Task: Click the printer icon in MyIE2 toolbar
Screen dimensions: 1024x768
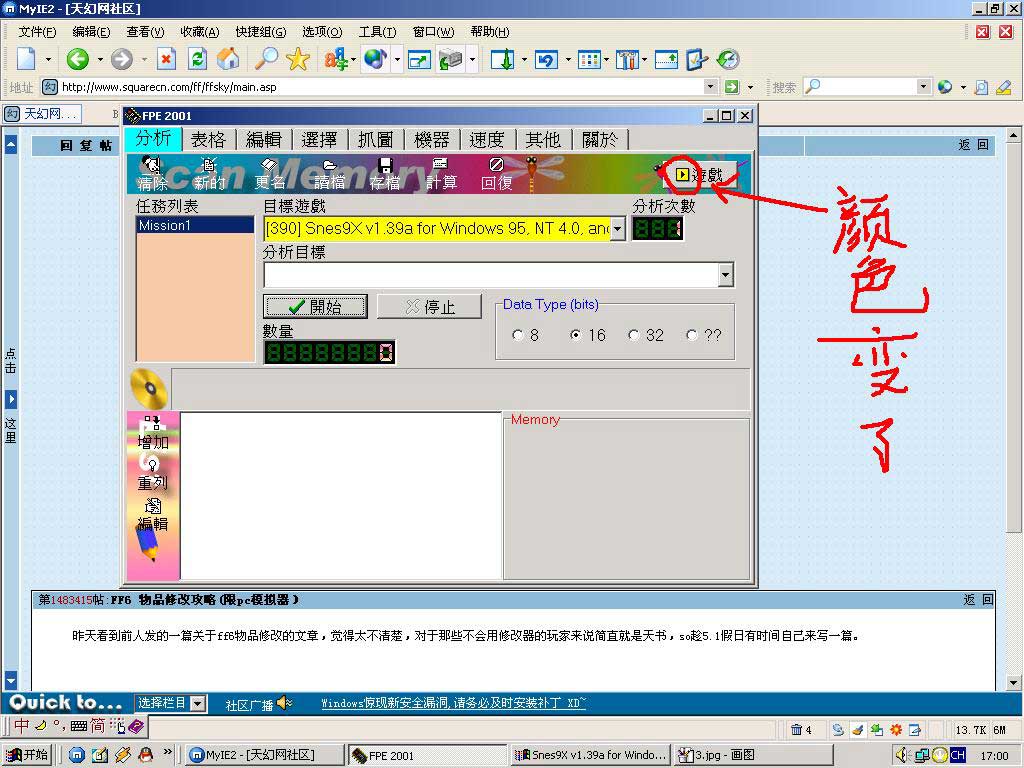Action: [451, 59]
